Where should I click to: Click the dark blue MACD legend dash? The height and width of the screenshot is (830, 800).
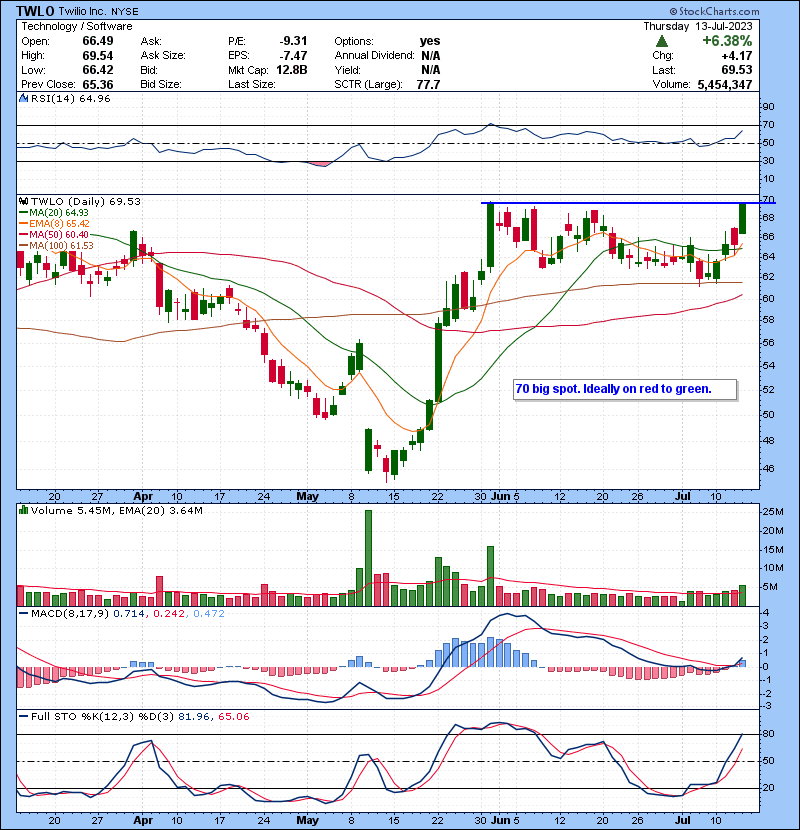coord(23,614)
